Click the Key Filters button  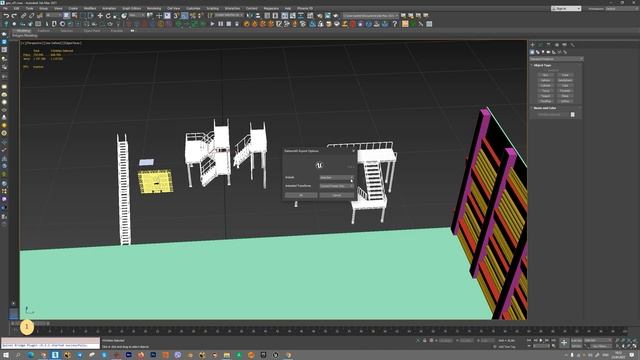coord(600,346)
